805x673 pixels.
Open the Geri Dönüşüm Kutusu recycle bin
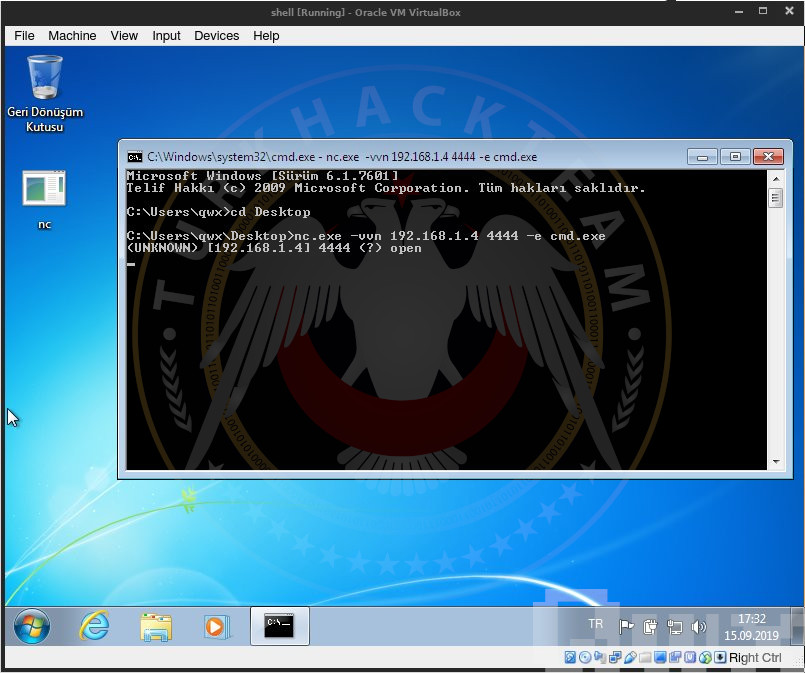(45, 94)
